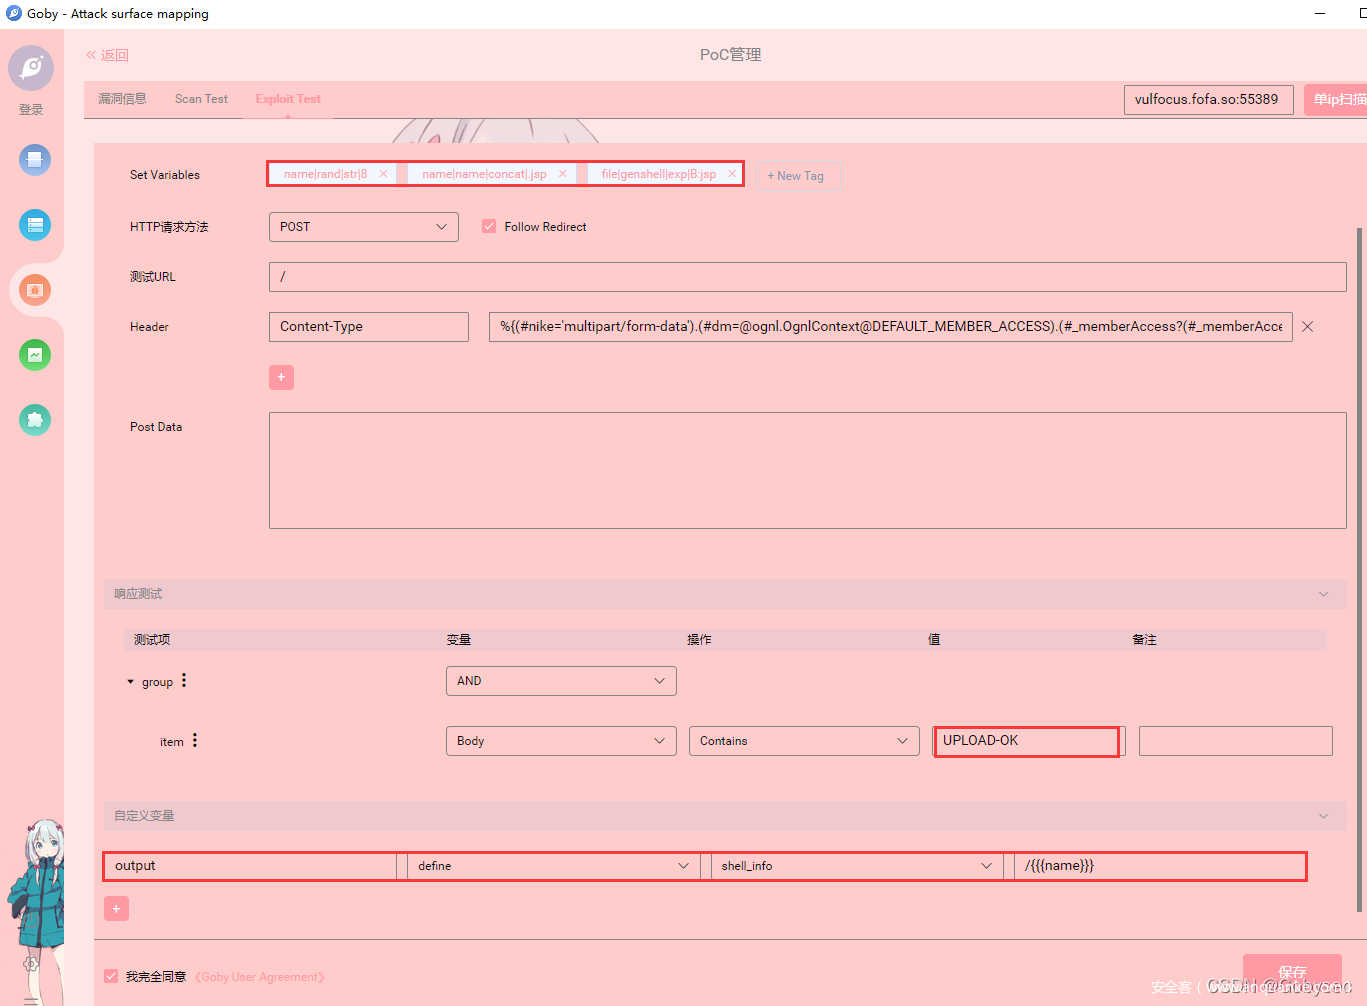1367x1006 pixels.
Task: Delete the Content-Type header row
Action: coord(1307,327)
